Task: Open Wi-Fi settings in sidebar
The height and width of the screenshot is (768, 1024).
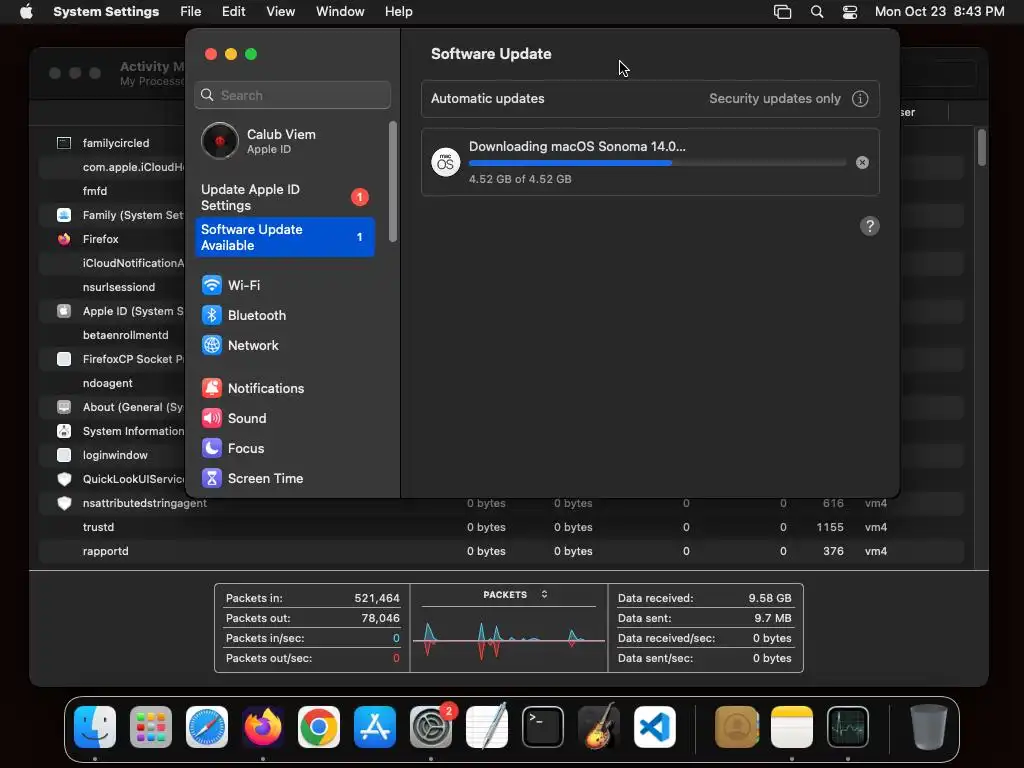Action: [231, 285]
